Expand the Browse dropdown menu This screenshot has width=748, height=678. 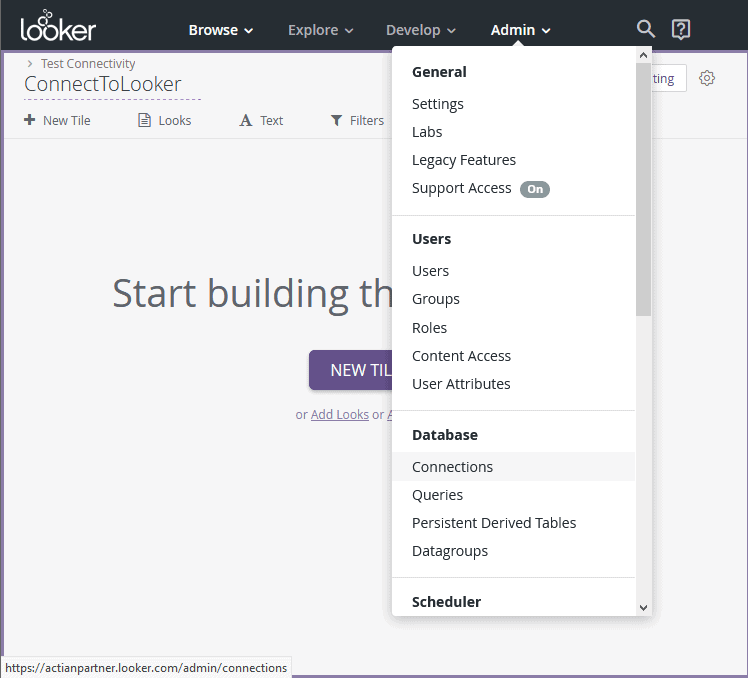tap(220, 30)
